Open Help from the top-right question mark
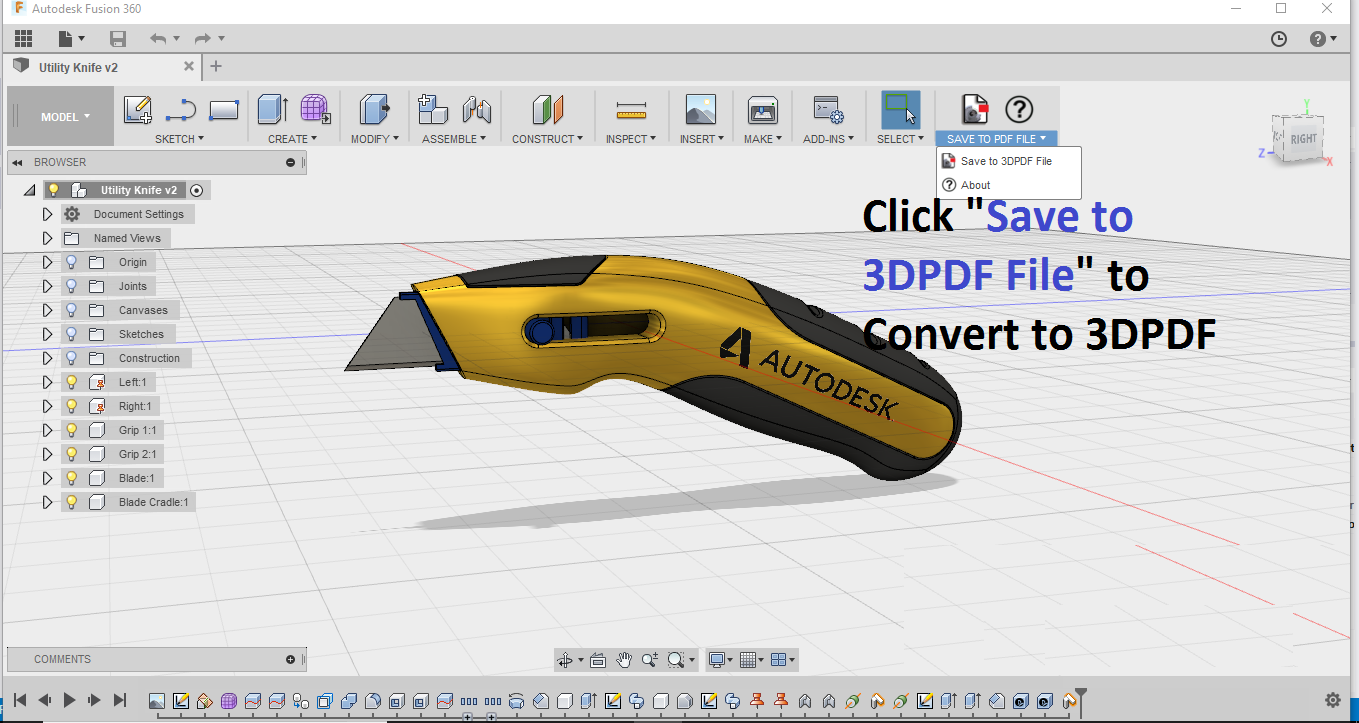This screenshot has height=723, width=1359. coord(1318,39)
